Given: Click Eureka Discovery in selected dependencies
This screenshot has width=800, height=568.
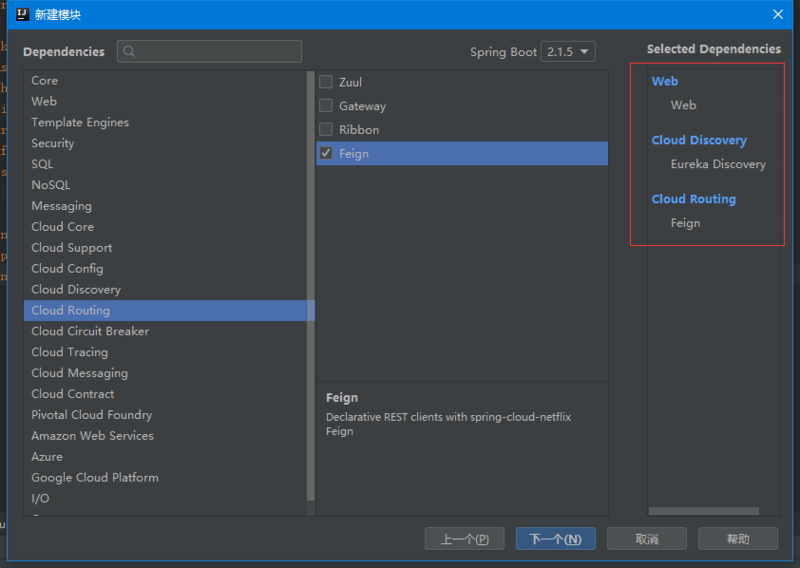Looking at the screenshot, I should coord(718,164).
